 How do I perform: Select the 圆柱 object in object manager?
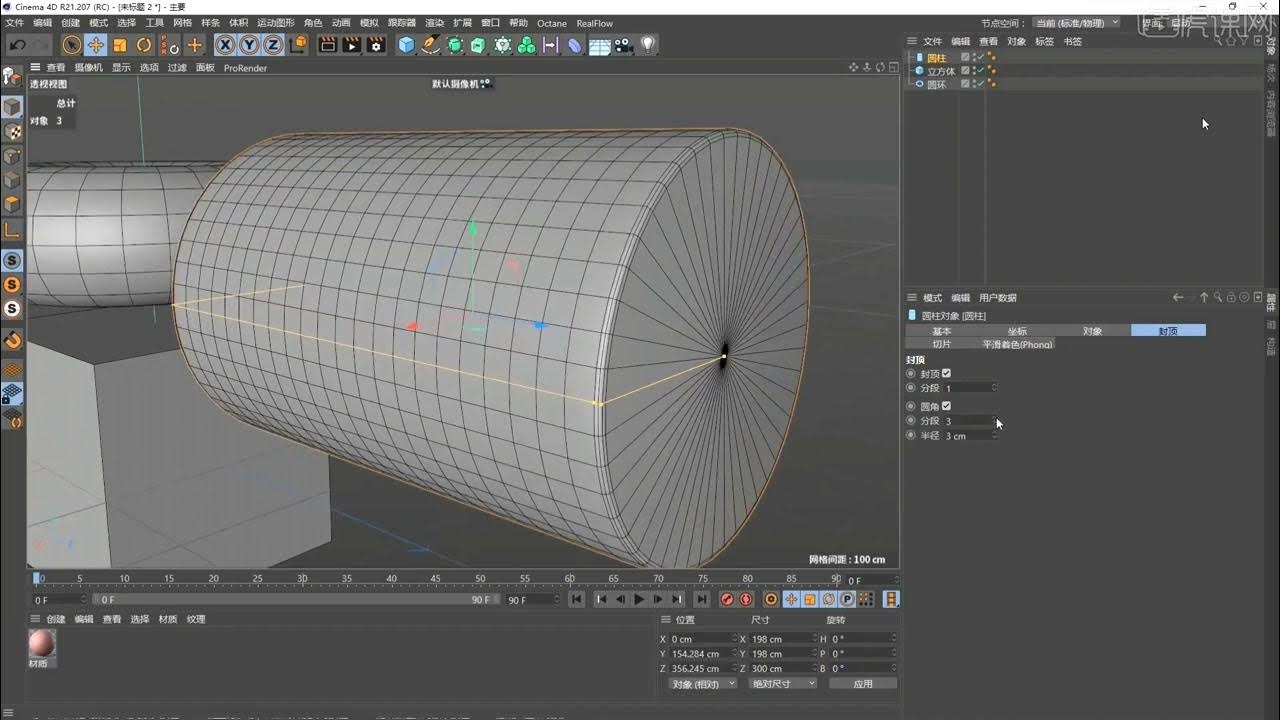pyautogui.click(x=936, y=58)
